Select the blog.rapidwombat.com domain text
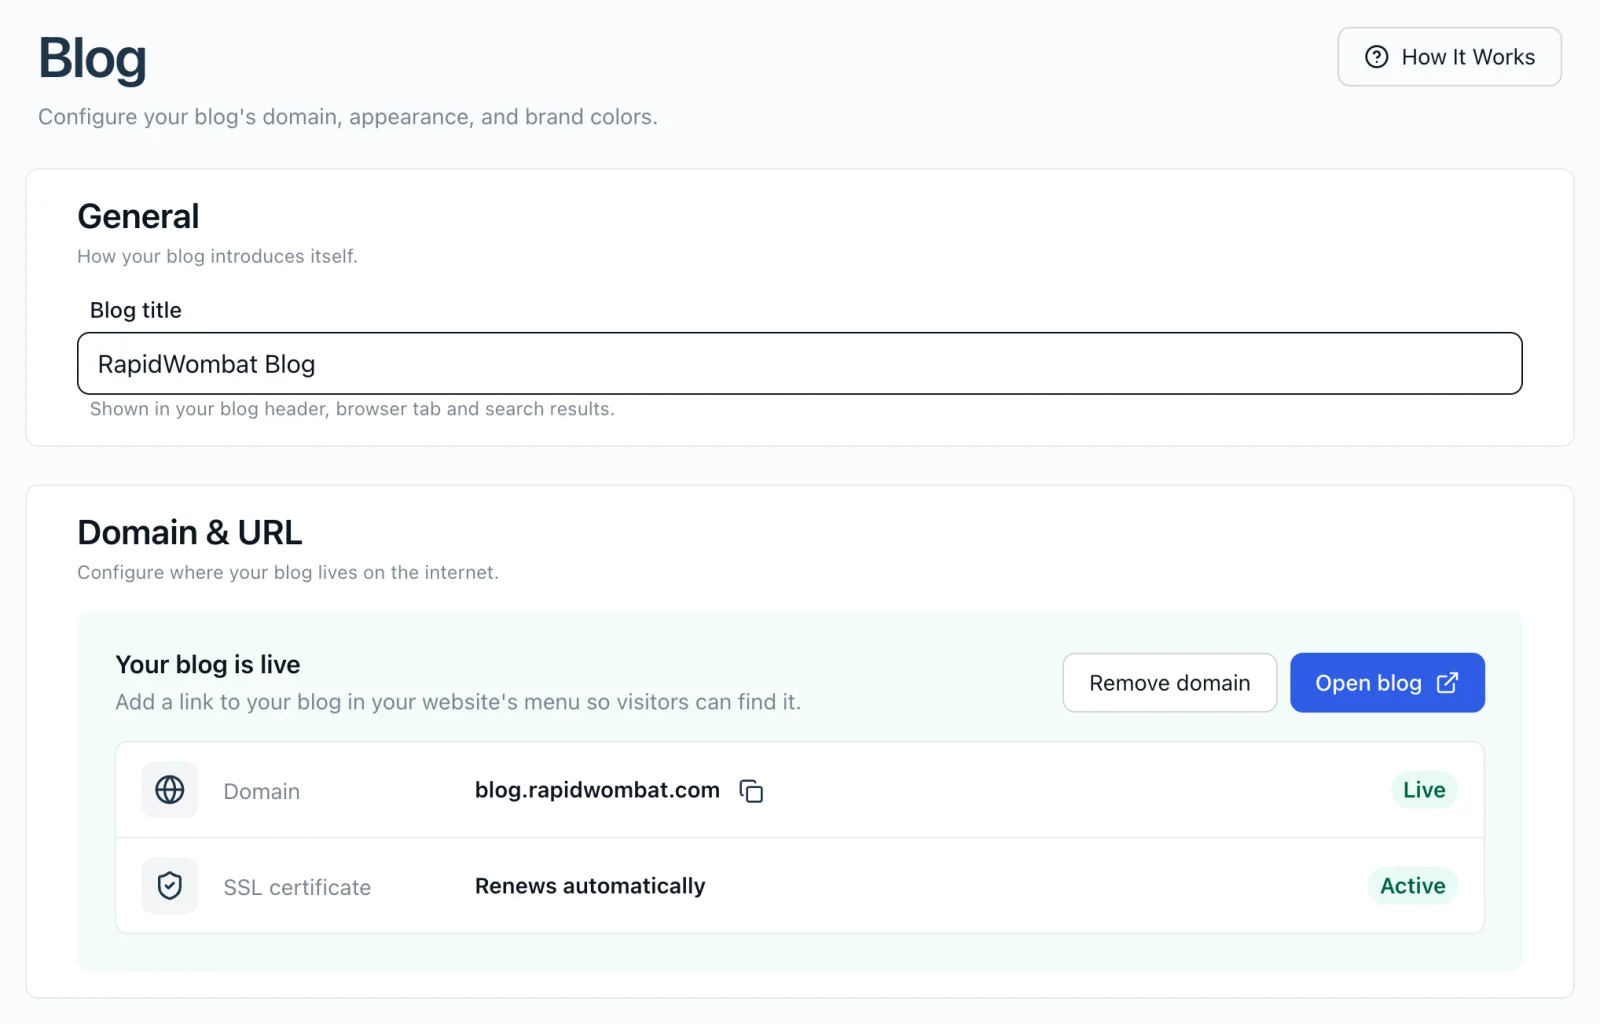 597,790
